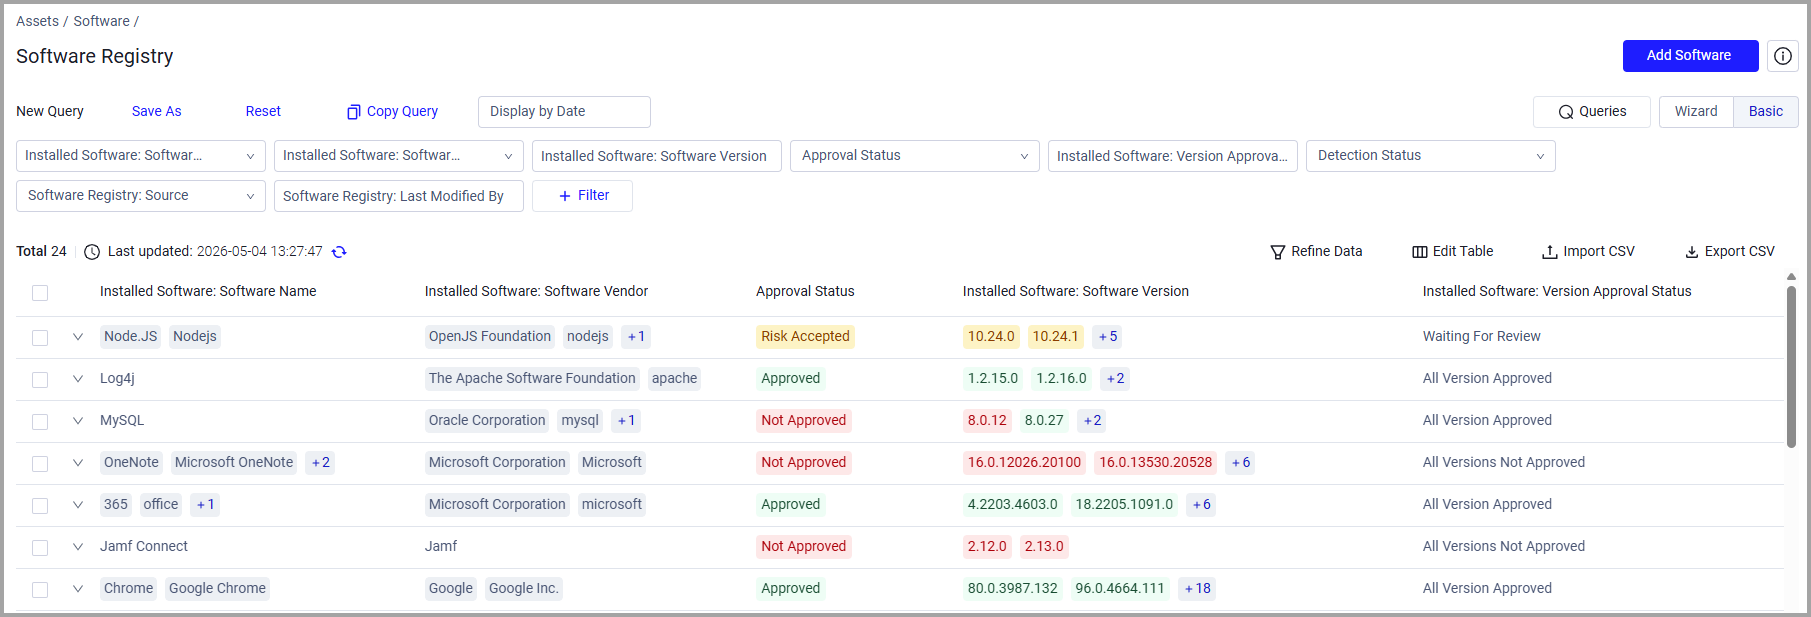Viewport: 1811px width, 617px height.
Task: Check the 365 office row checkbox
Action: (x=40, y=506)
